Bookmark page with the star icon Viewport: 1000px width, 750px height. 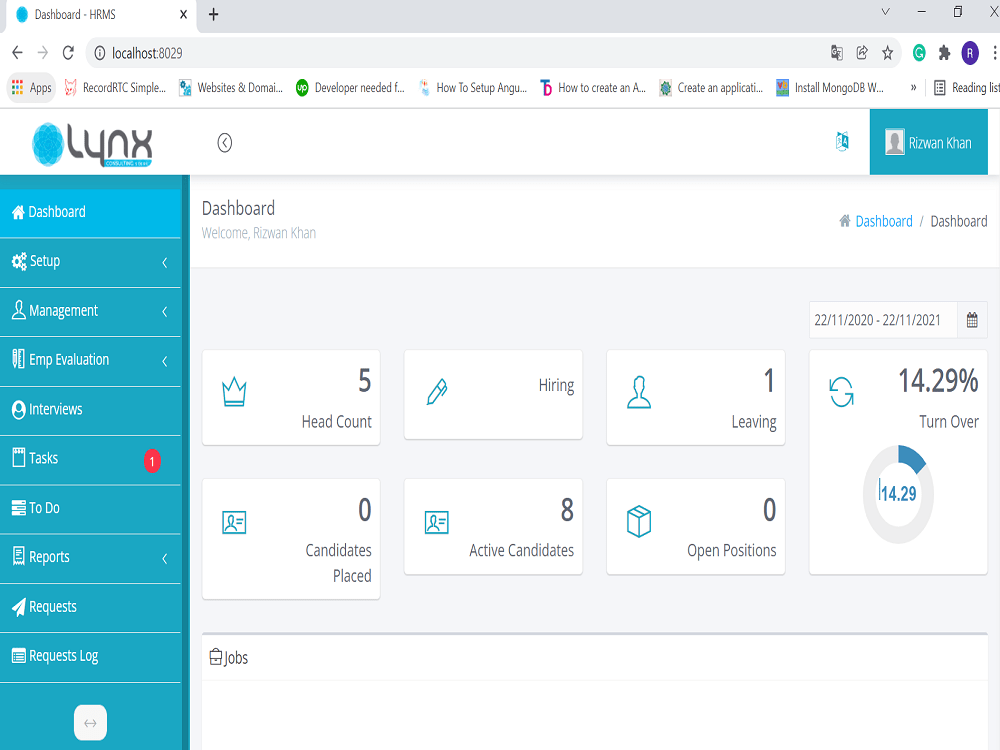(x=887, y=53)
